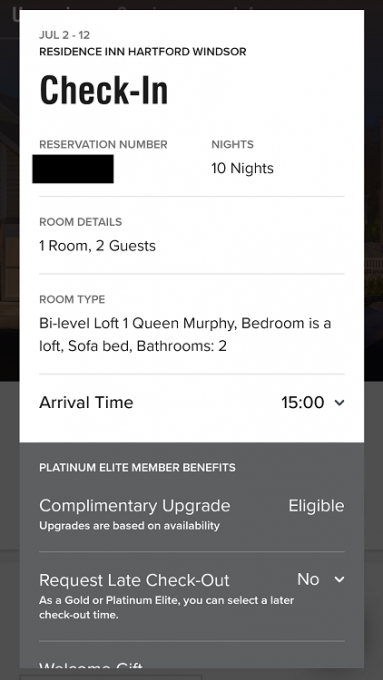
Task: Select the 10 Nights text
Action: 242,168
